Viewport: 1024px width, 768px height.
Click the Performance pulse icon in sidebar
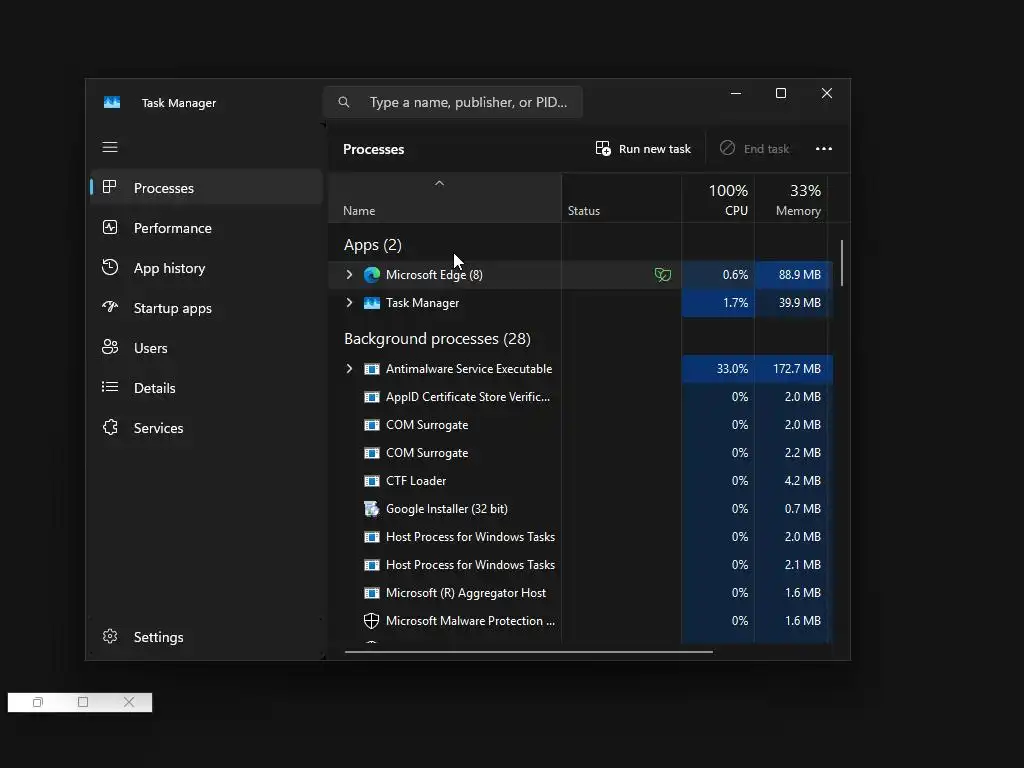coord(110,227)
